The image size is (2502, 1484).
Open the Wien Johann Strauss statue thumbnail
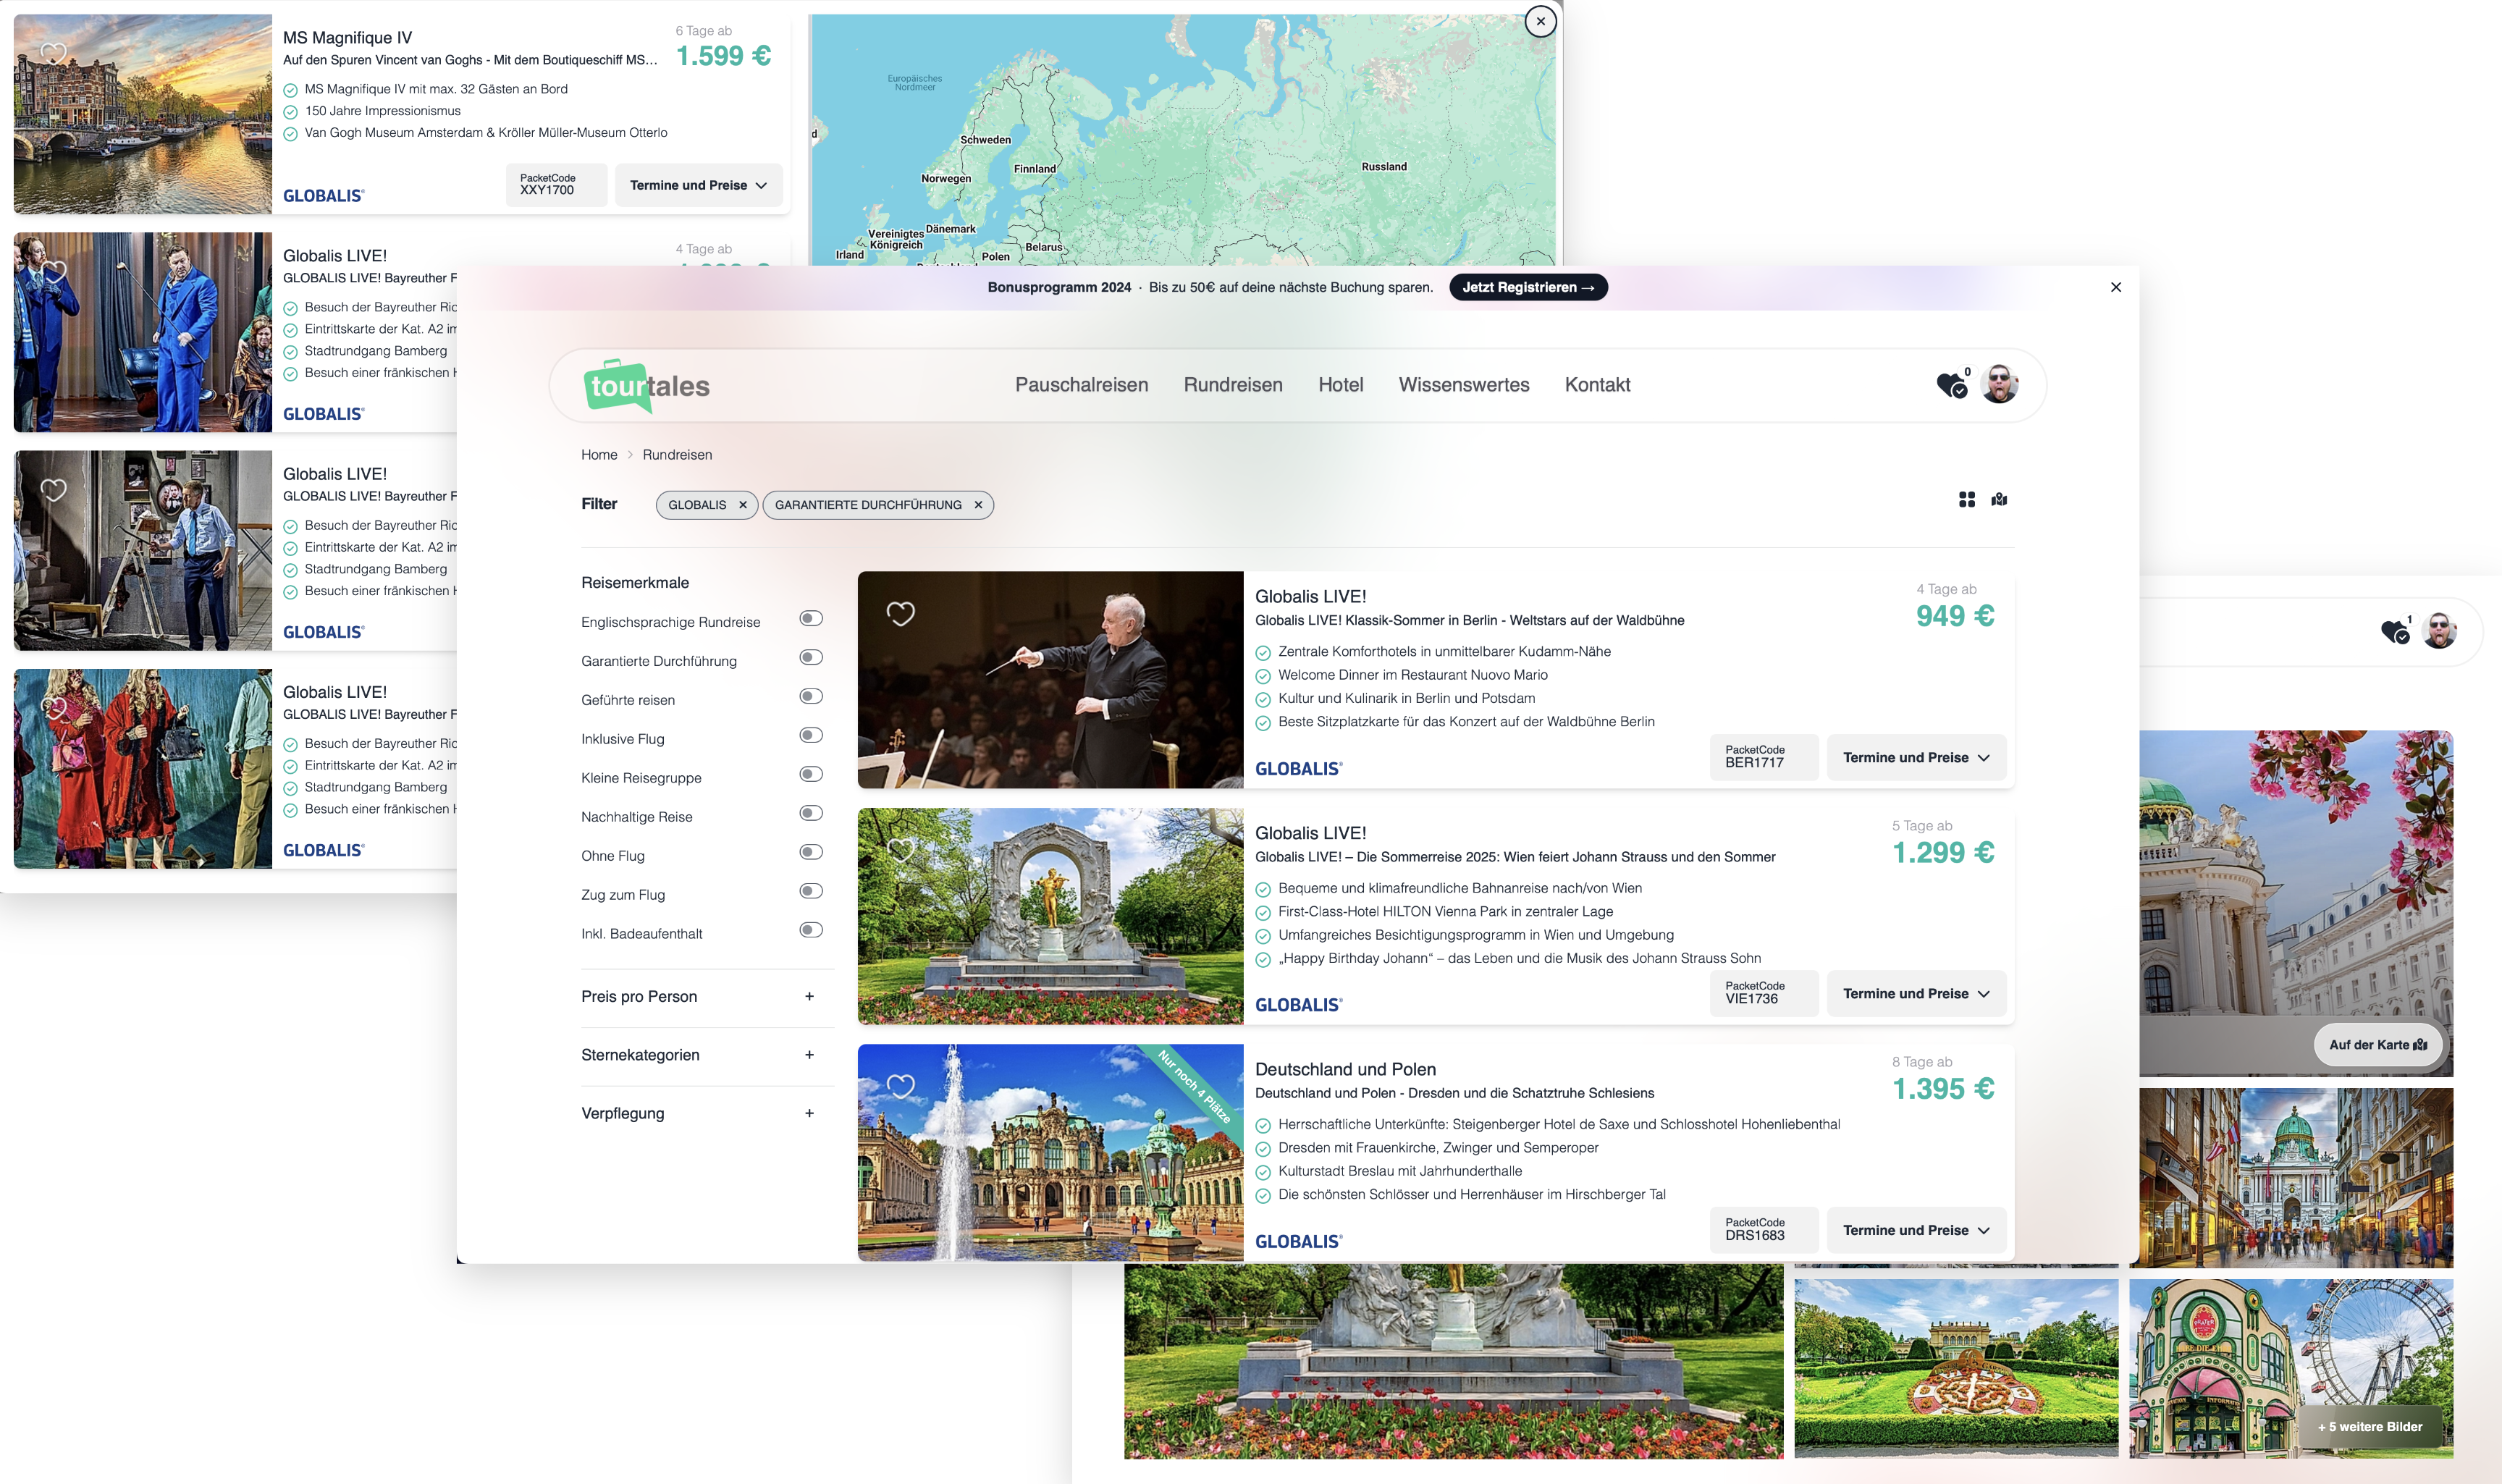(1050, 916)
